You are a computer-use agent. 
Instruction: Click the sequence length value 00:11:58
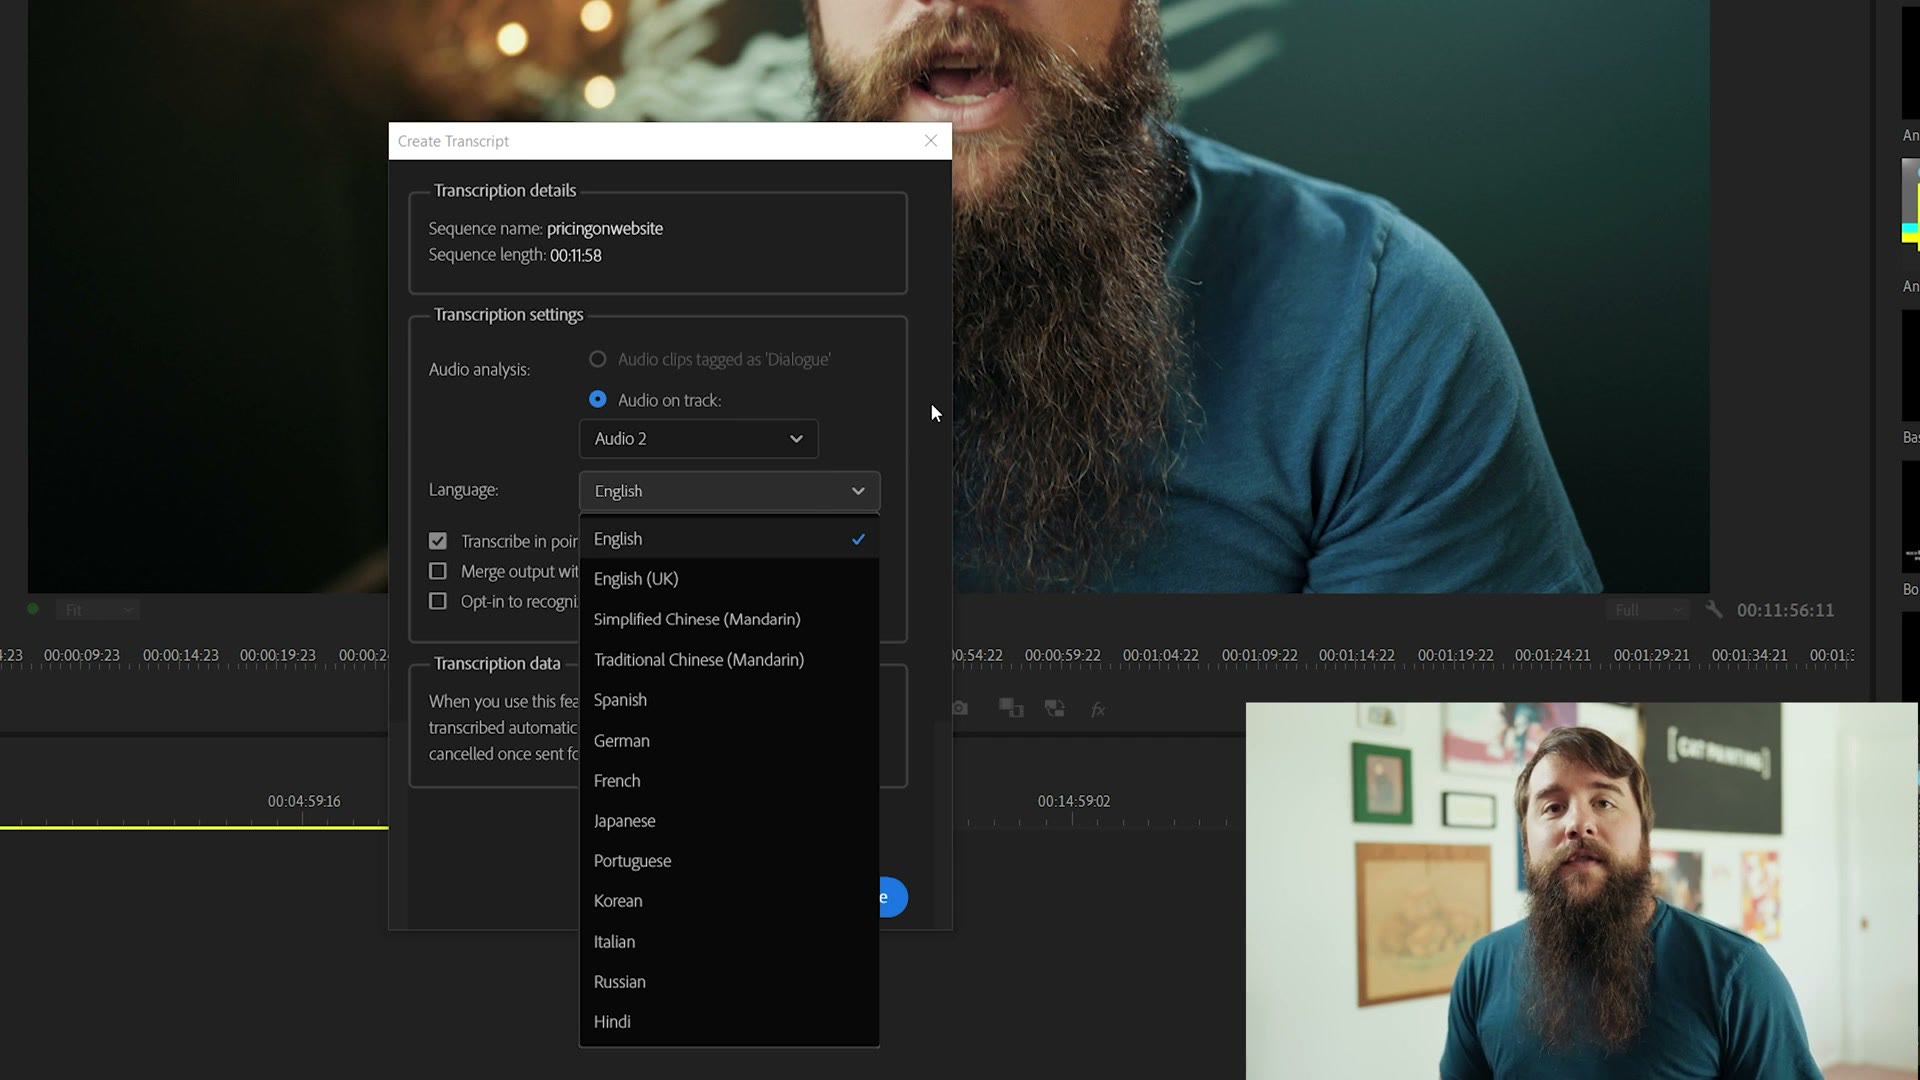pos(576,256)
